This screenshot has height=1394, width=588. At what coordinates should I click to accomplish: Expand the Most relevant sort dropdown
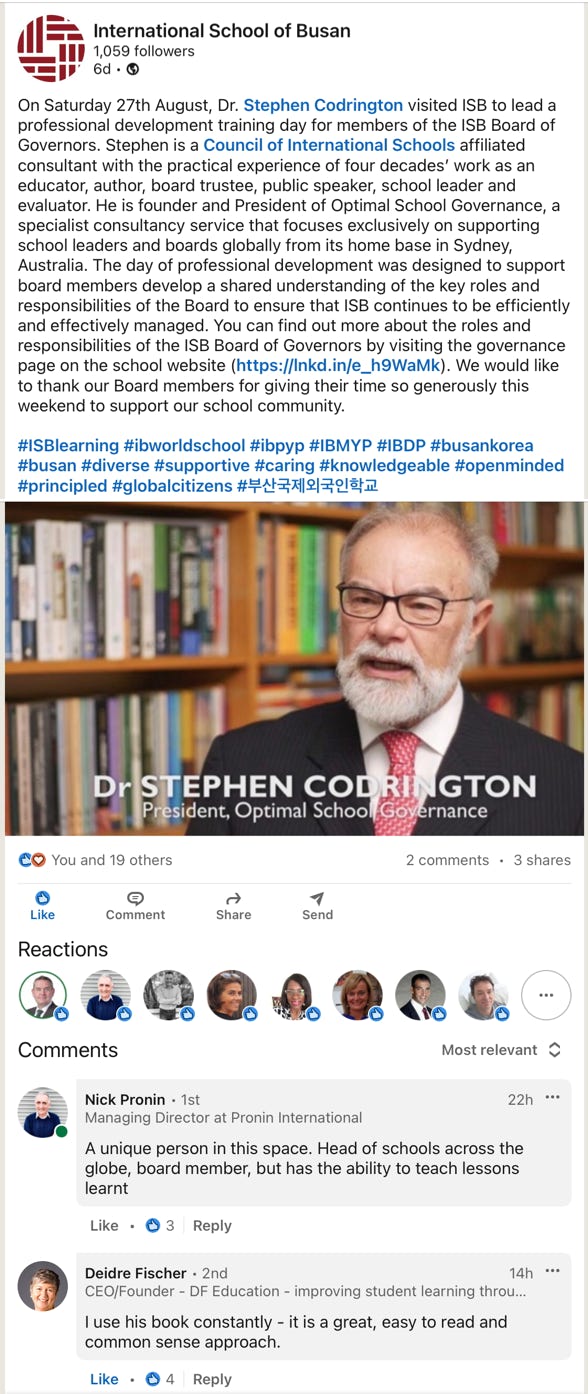coord(501,1050)
